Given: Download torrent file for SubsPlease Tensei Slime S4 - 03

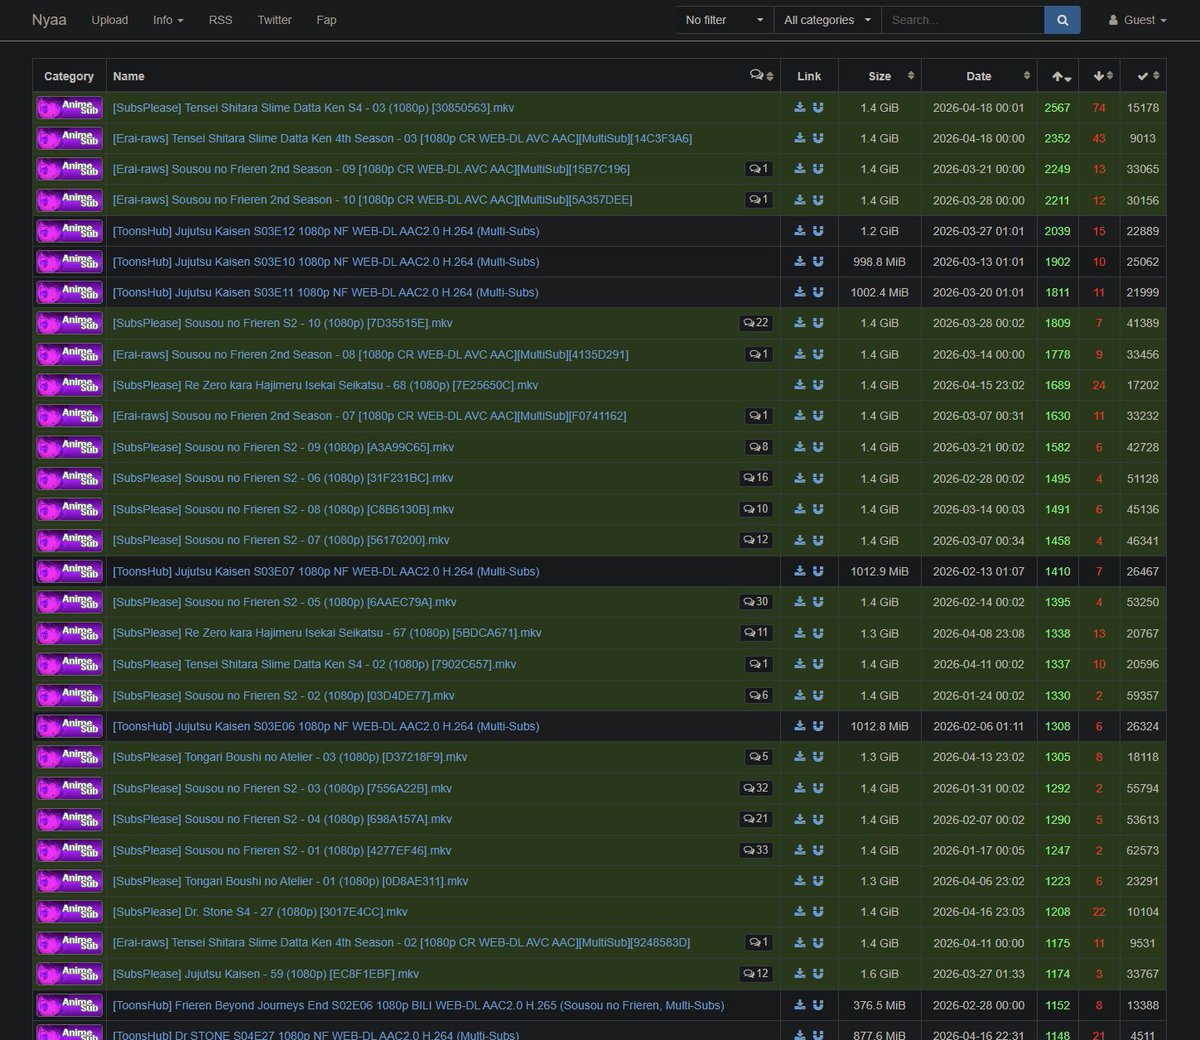Looking at the screenshot, I should pos(800,108).
